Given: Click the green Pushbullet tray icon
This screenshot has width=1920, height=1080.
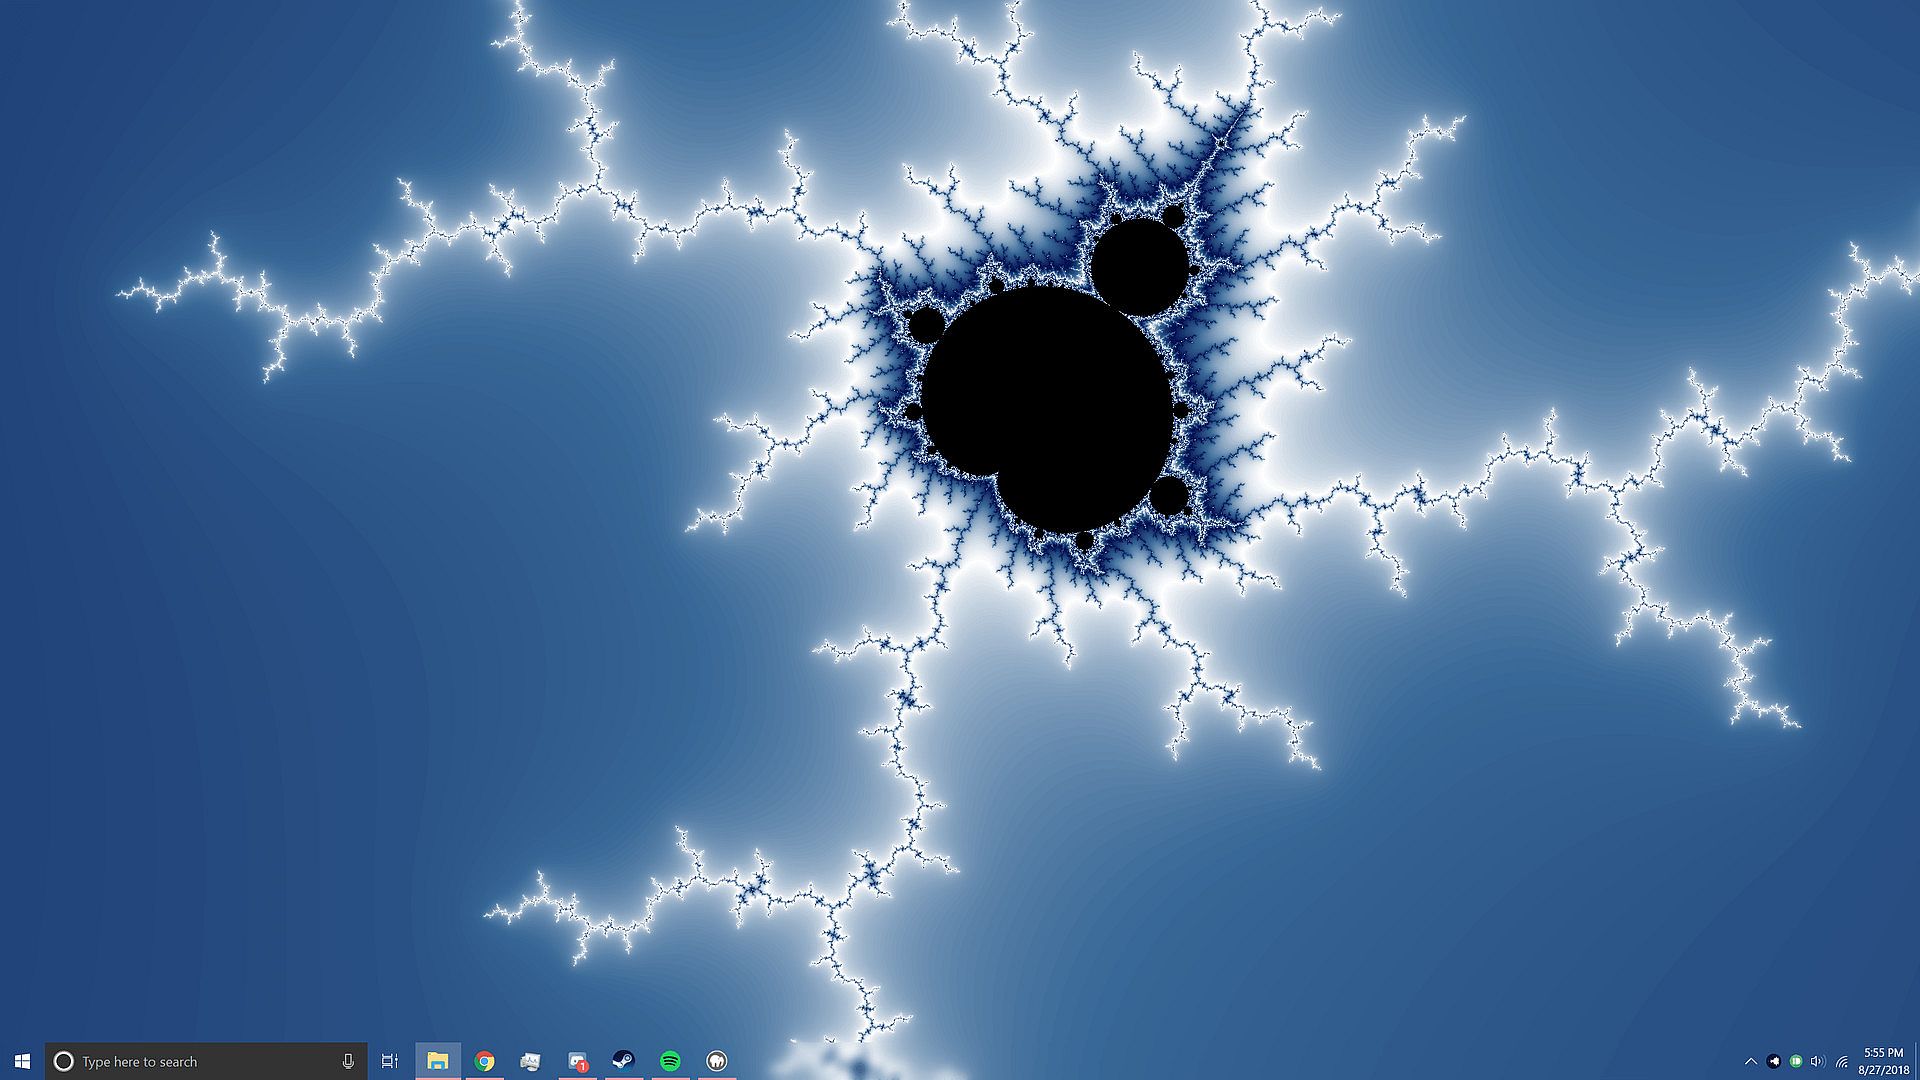Looking at the screenshot, I should [1796, 1062].
